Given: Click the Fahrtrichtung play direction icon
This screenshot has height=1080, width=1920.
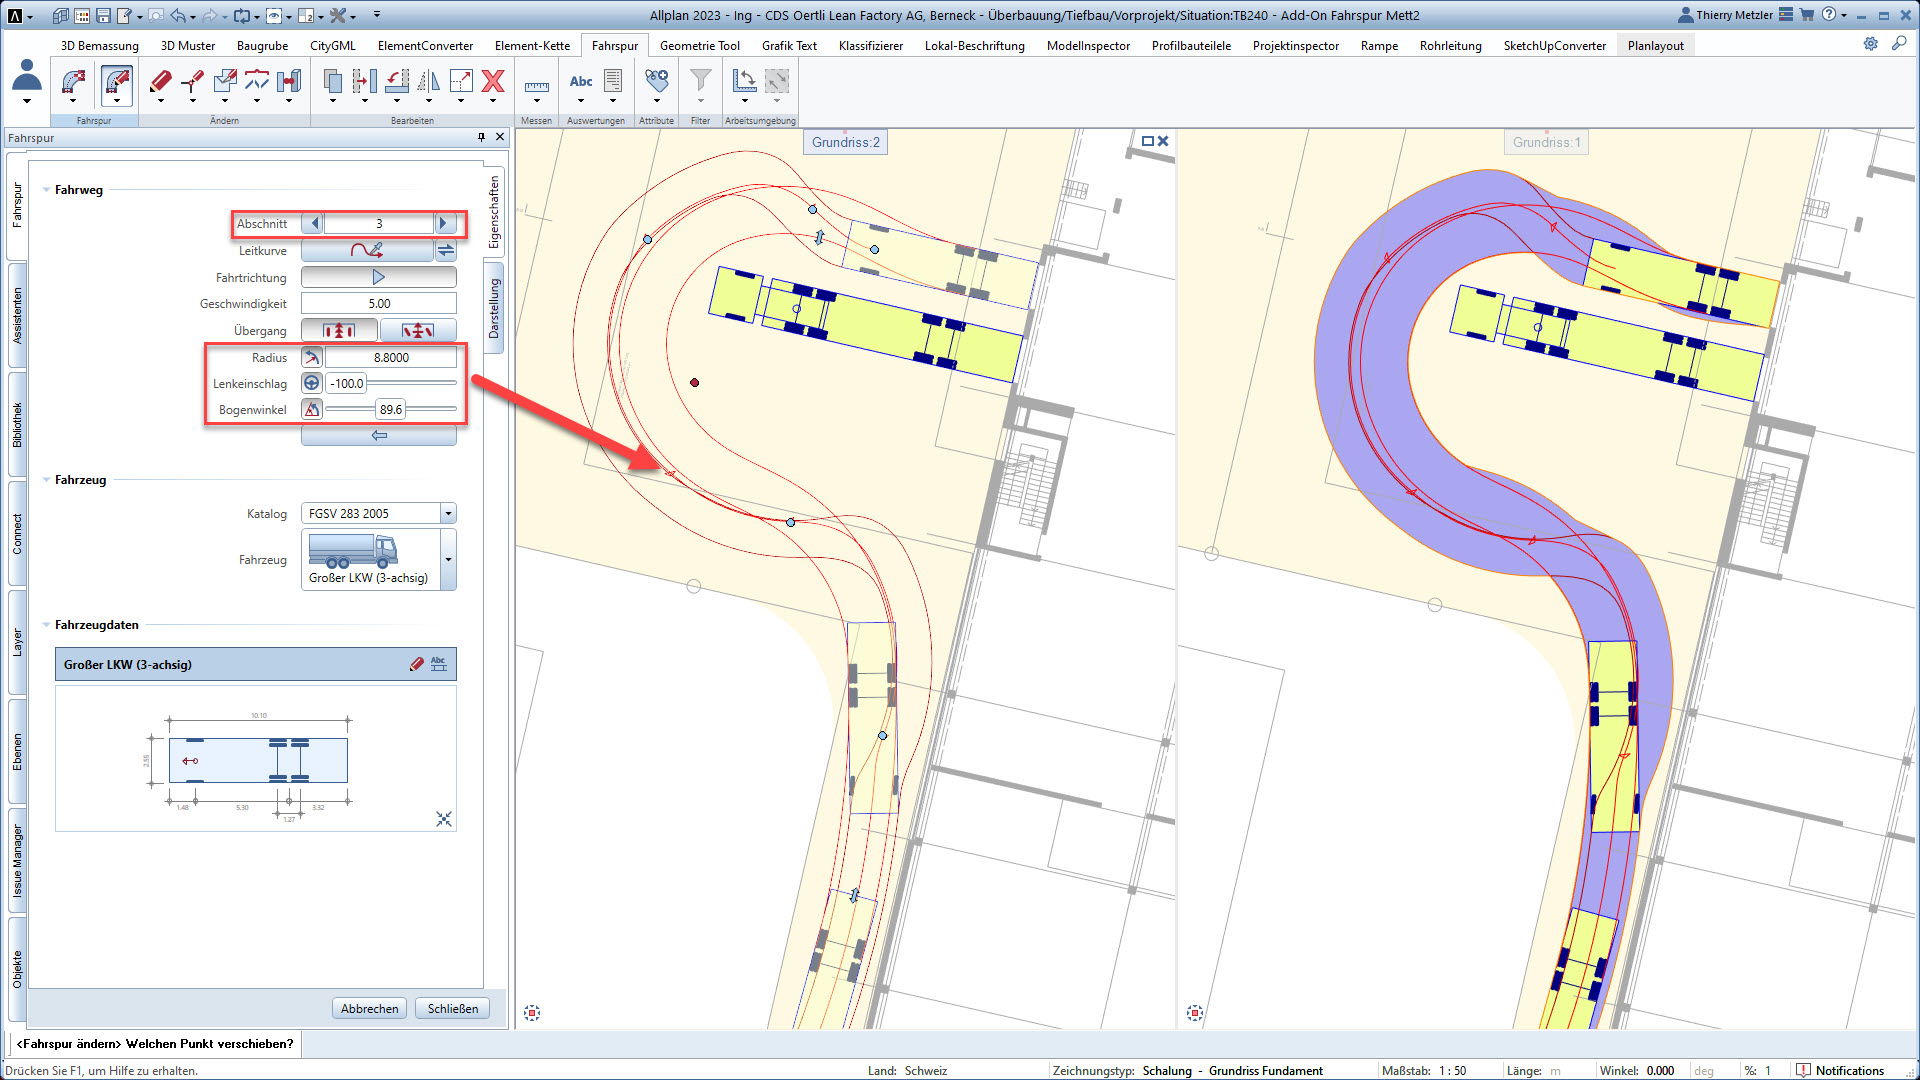Looking at the screenshot, I should pyautogui.click(x=378, y=277).
